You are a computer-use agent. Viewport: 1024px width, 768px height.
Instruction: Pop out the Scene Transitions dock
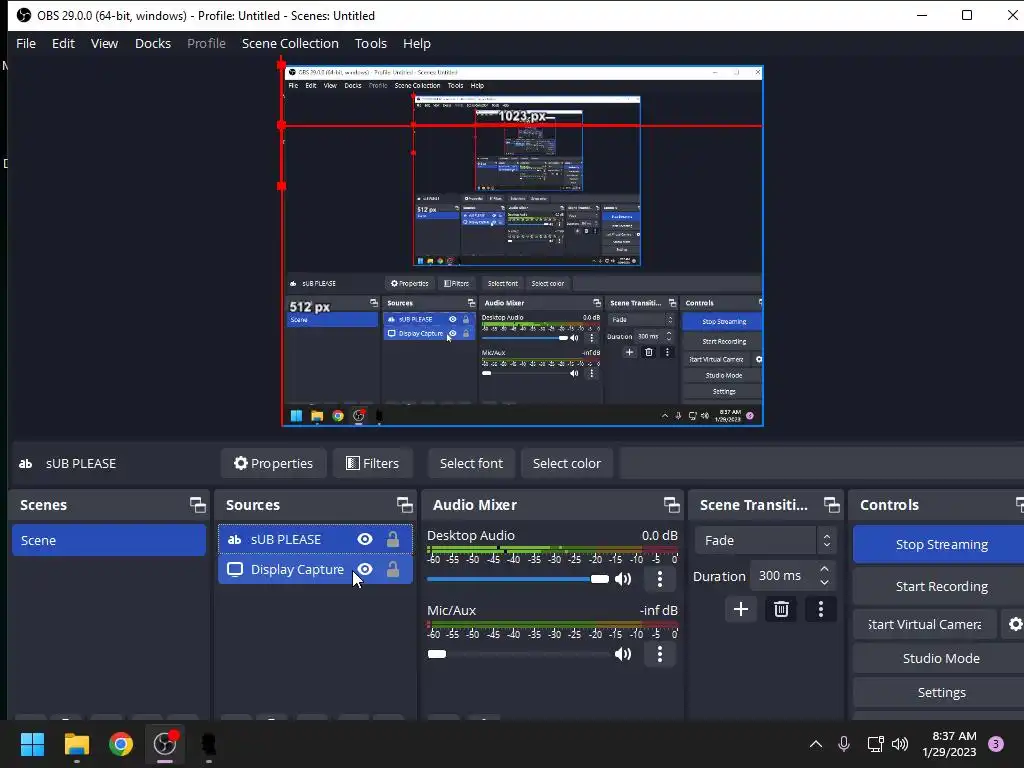click(831, 505)
